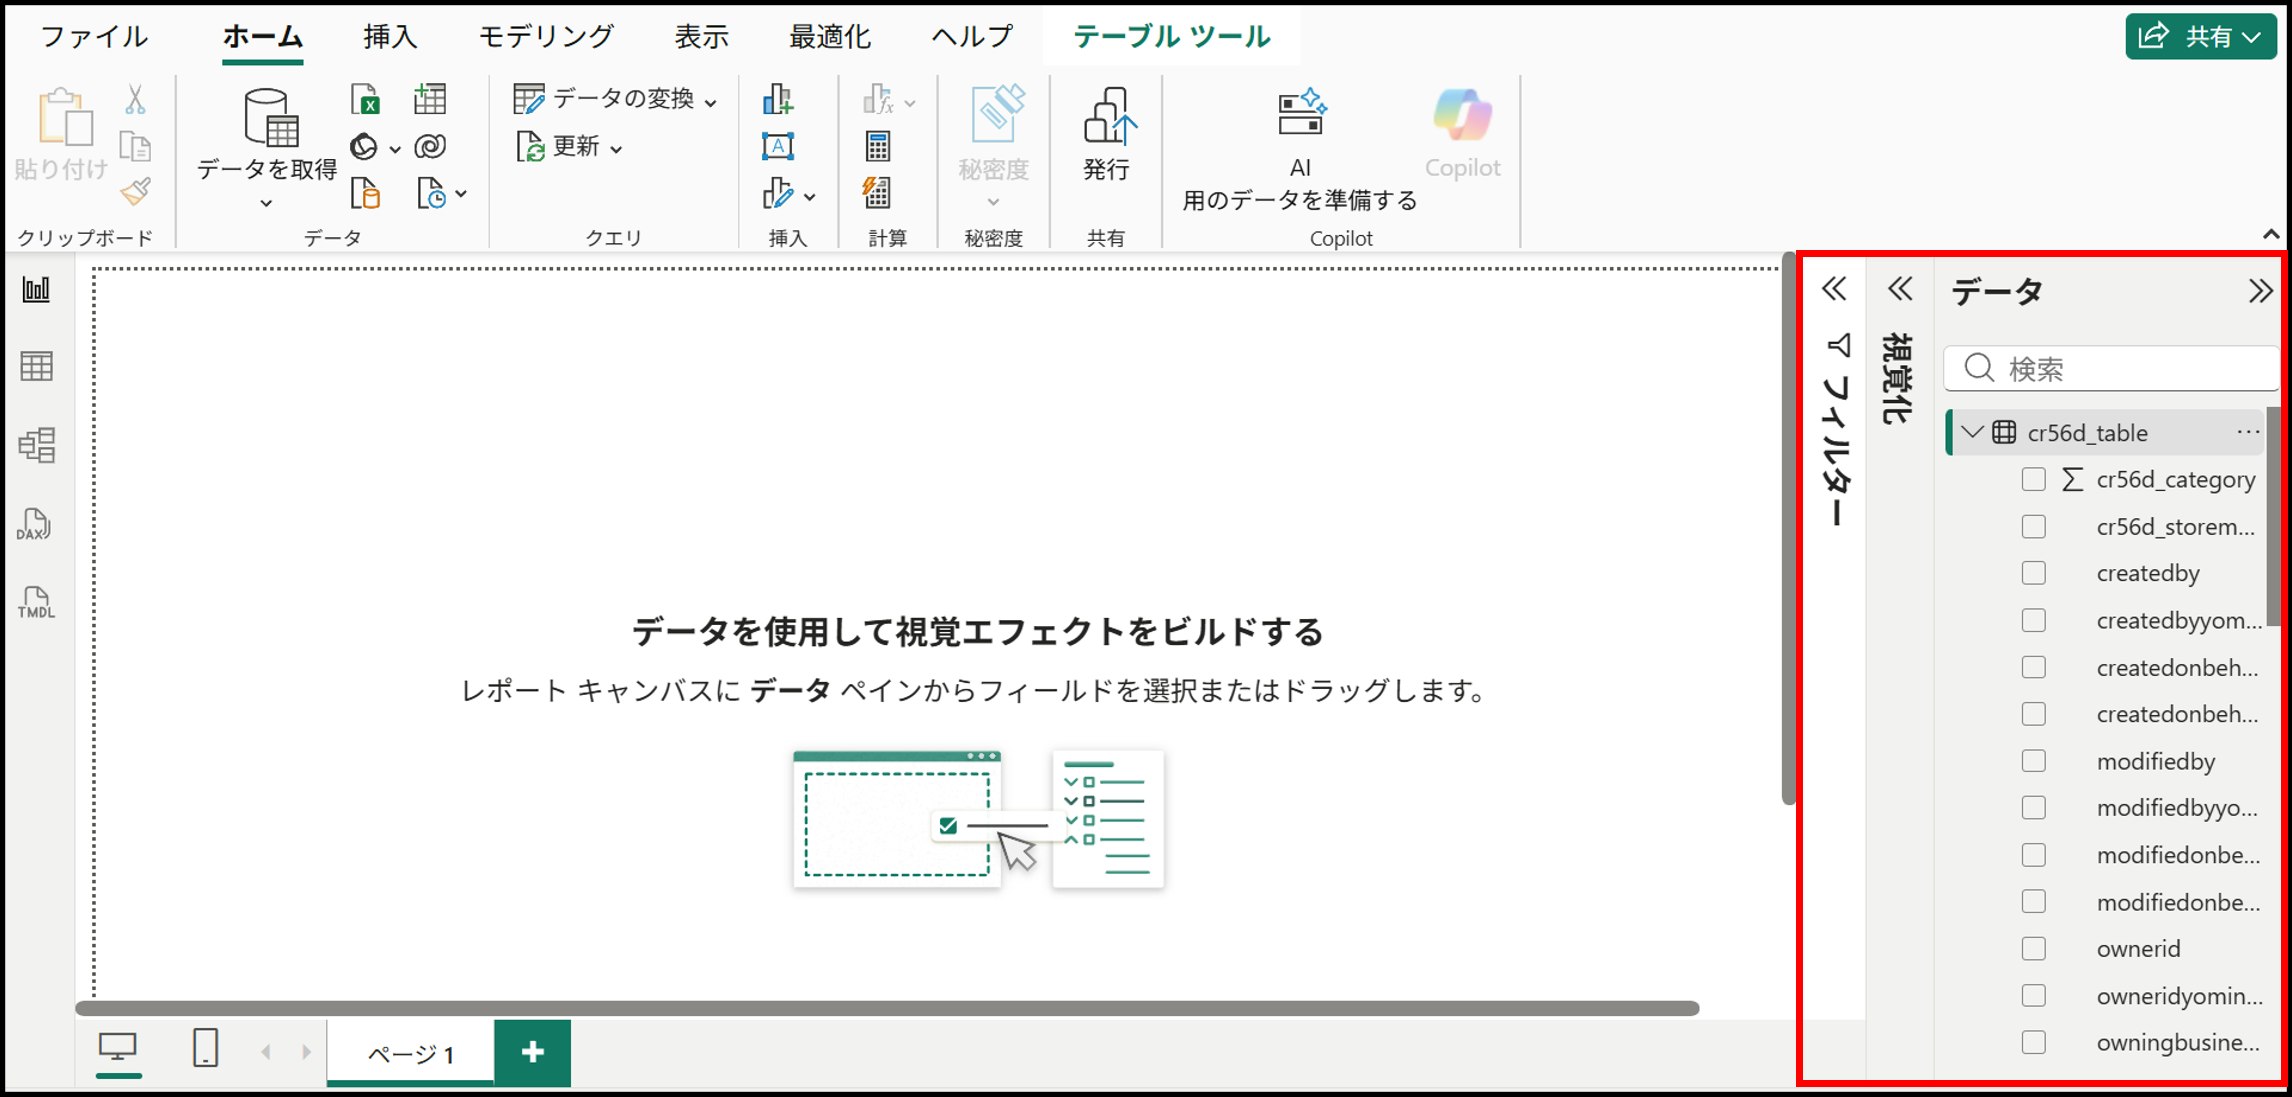
Task: Open the DAX query view
Action: pyautogui.click(x=33, y=524)
